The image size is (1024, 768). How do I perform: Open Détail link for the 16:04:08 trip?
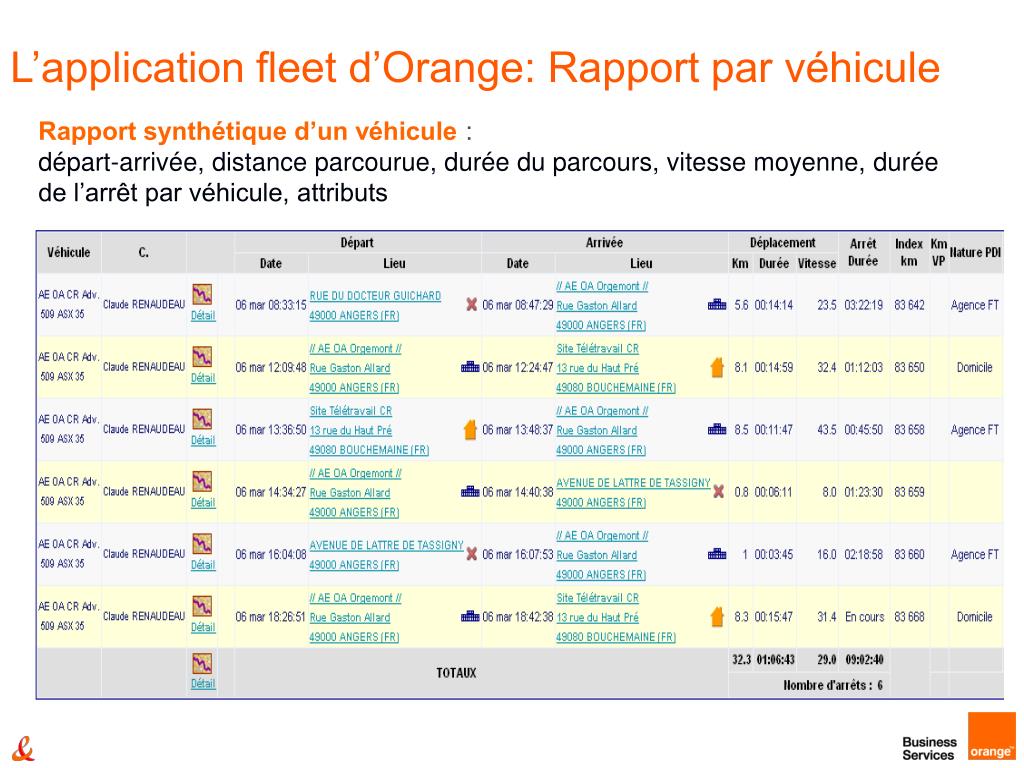(x=202, y=565)
